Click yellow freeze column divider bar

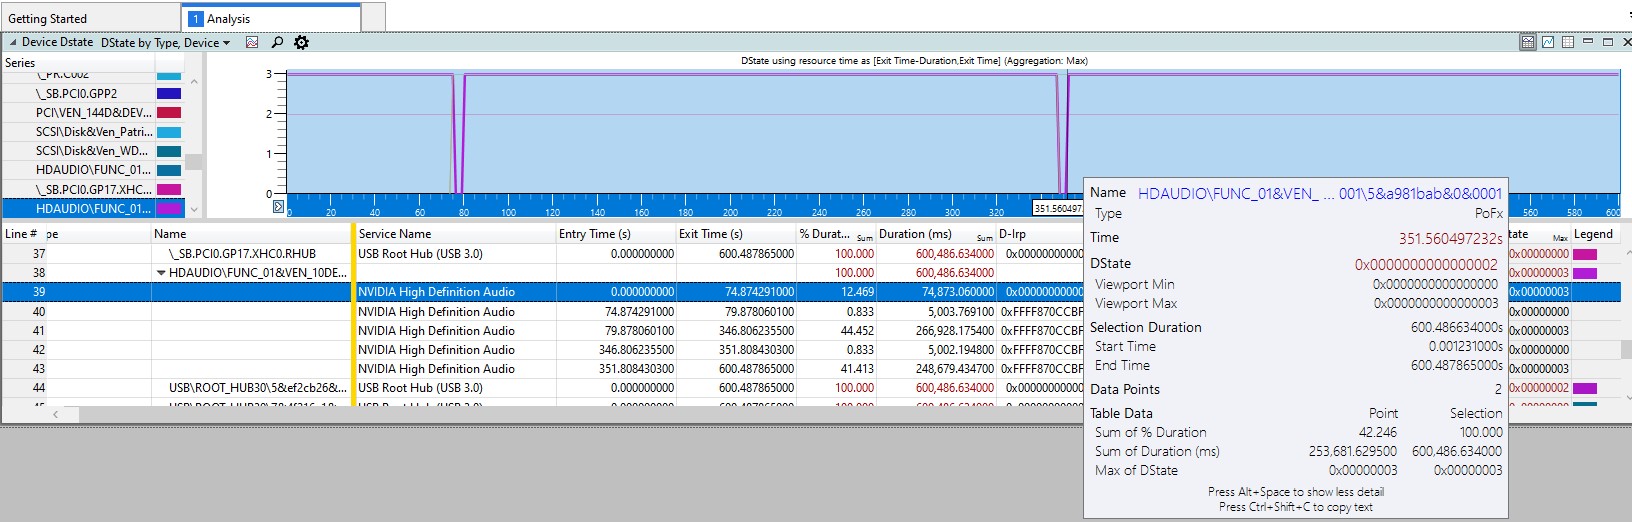[x=353, y=313]
